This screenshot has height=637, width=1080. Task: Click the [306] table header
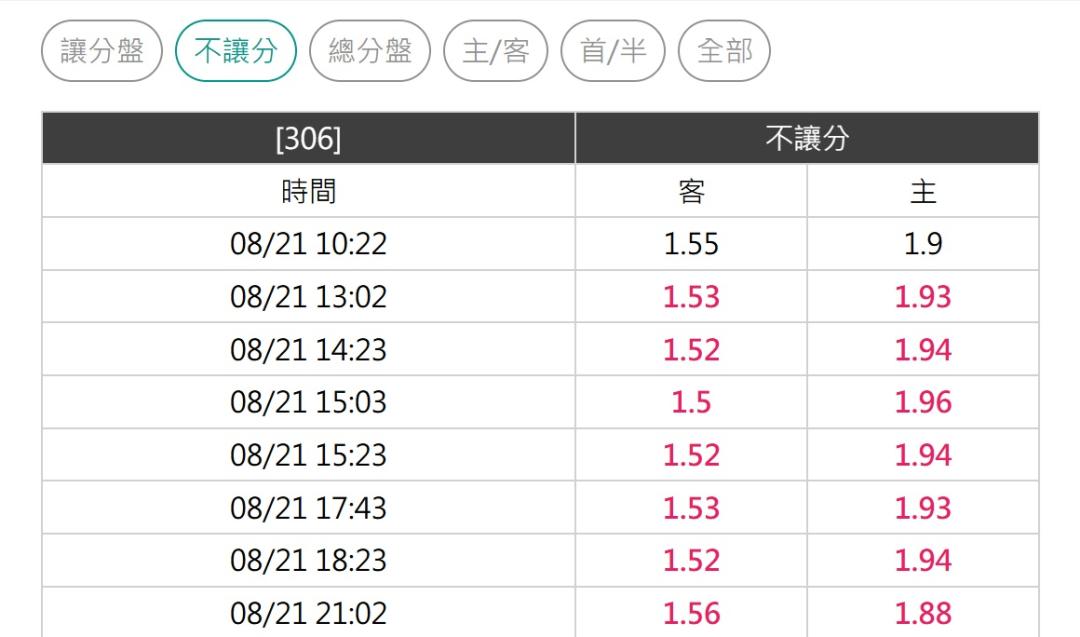309,138
